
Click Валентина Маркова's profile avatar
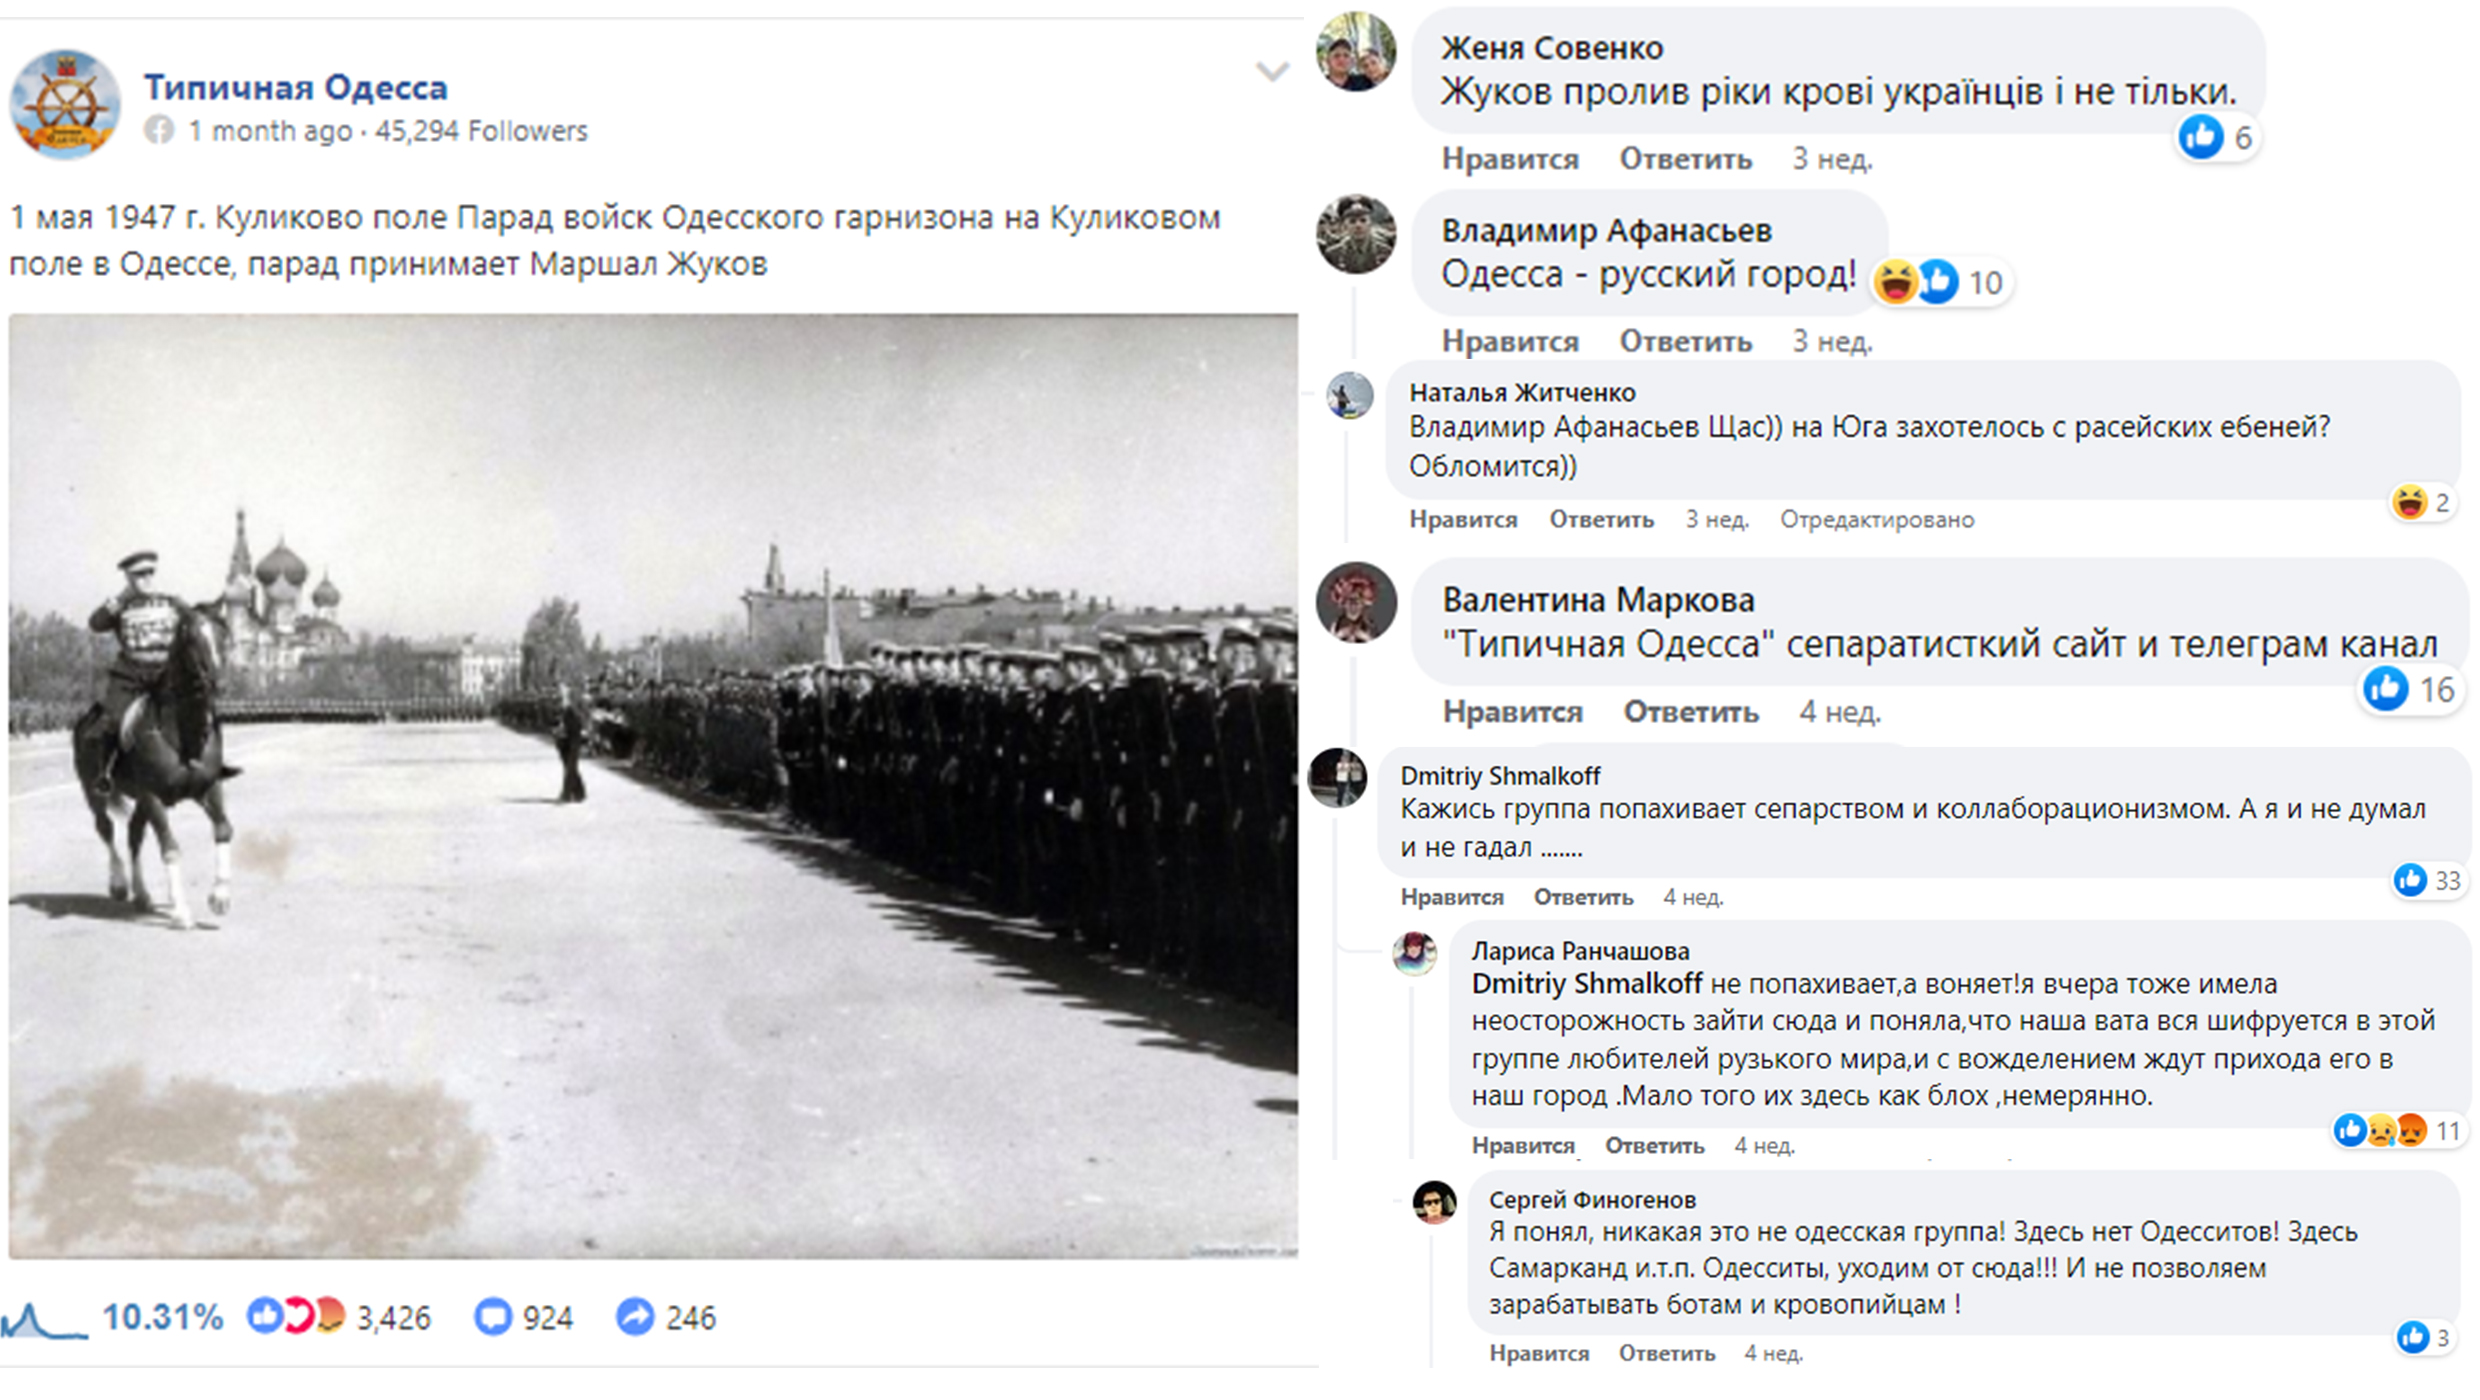tap(1355, 602)
